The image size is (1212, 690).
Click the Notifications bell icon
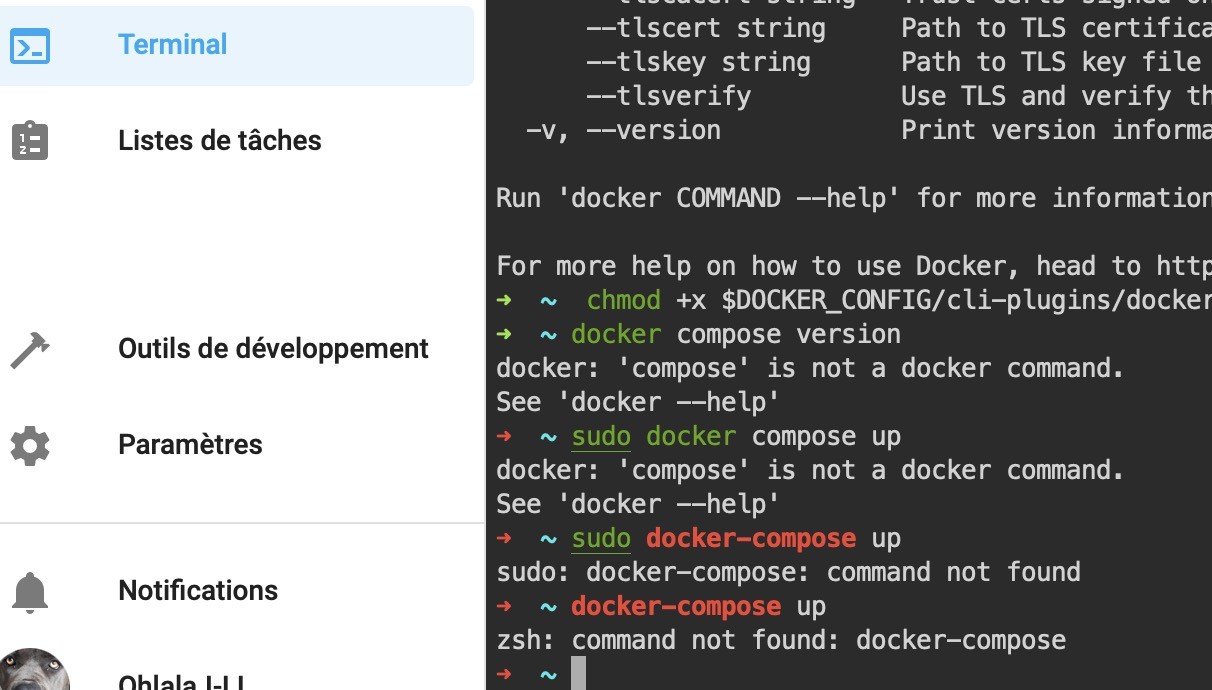30,591
